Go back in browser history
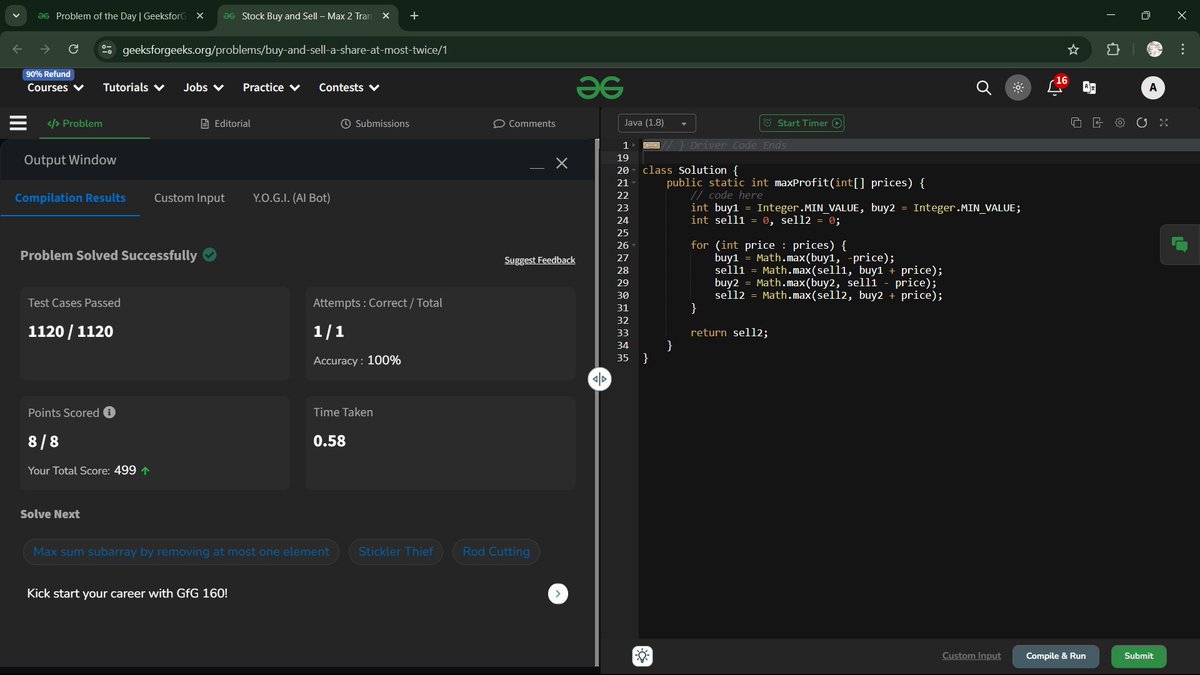The height and width of the screenshot is (675, 1200). [x=17, y=49]
